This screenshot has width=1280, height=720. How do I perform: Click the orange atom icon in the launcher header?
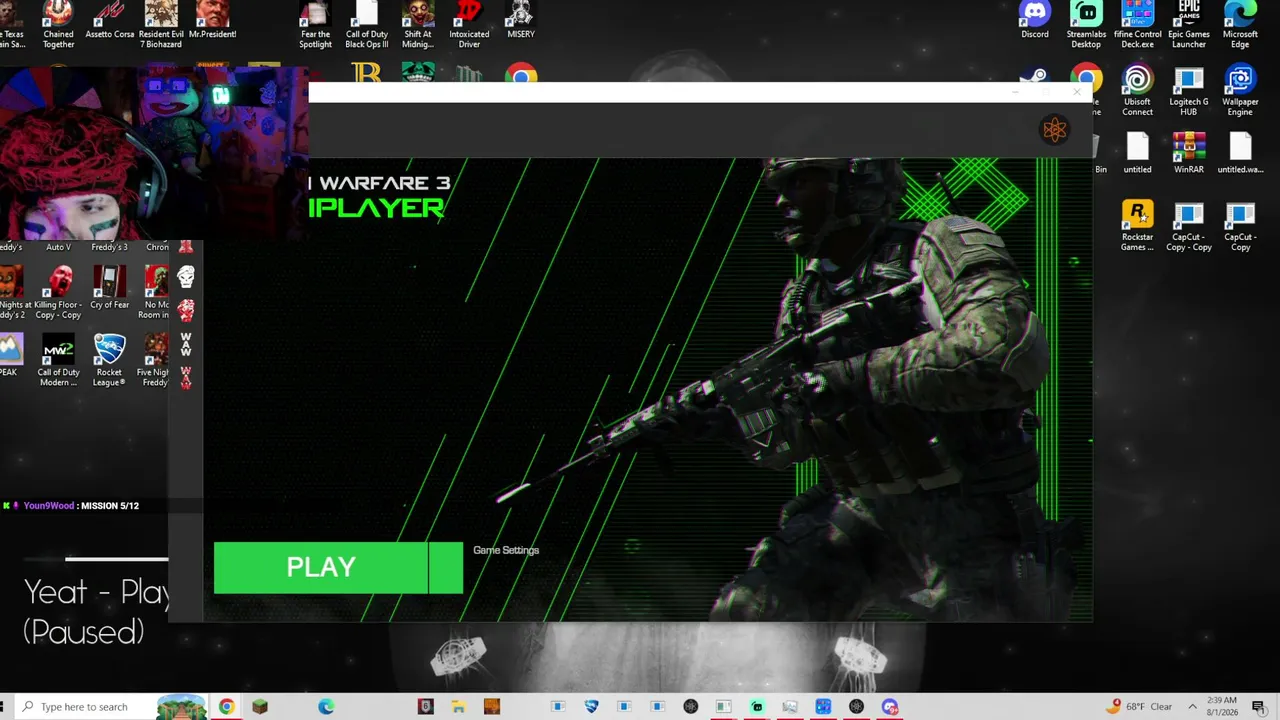coord(1054,129)
